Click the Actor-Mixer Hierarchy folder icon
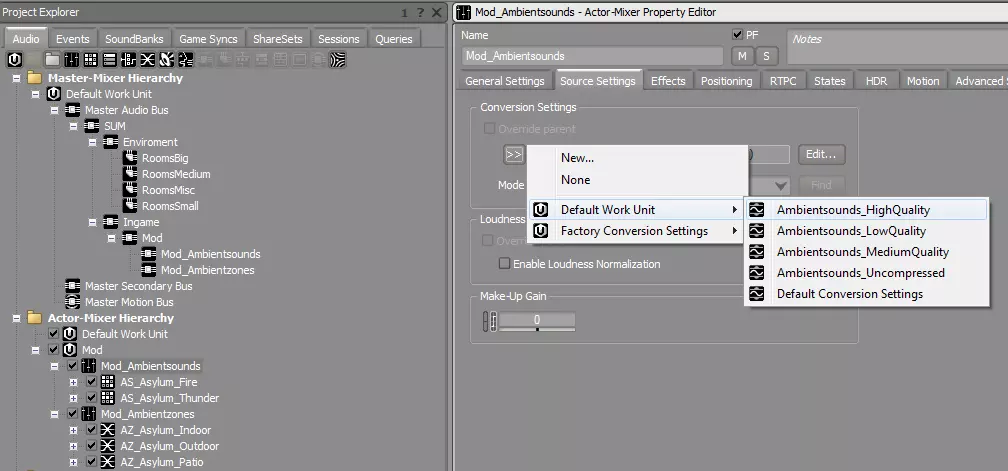Screen dimensions: 1008x471 coord(35,318)
